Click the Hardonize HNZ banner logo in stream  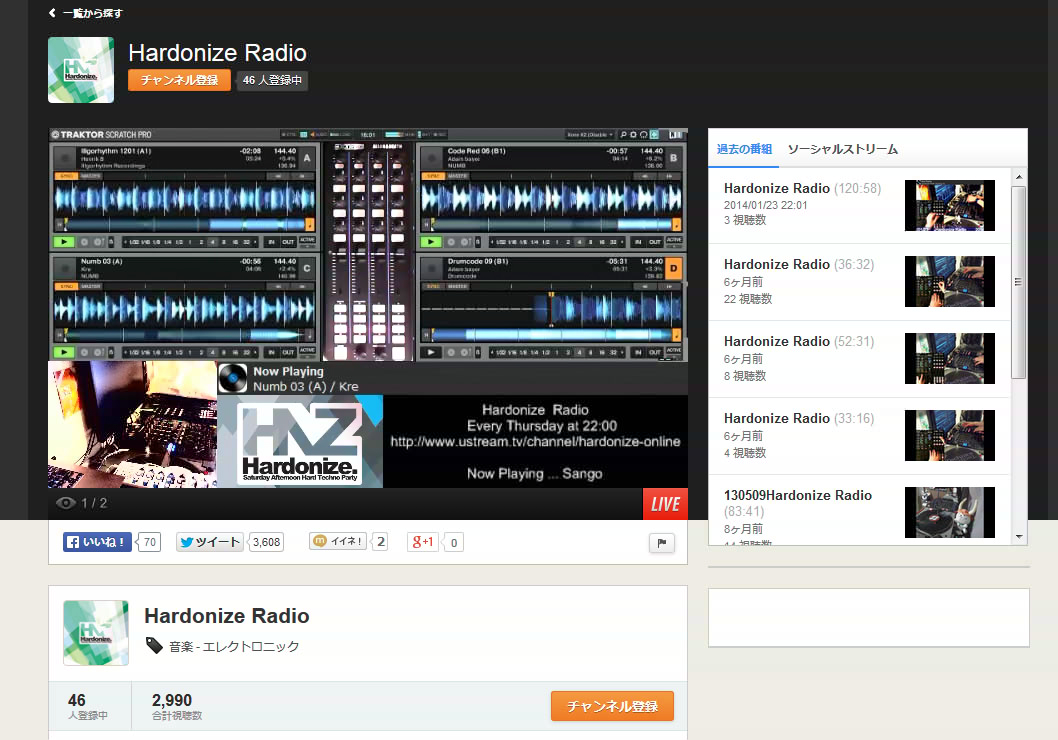pyautogui.click(x=300, y=442)
